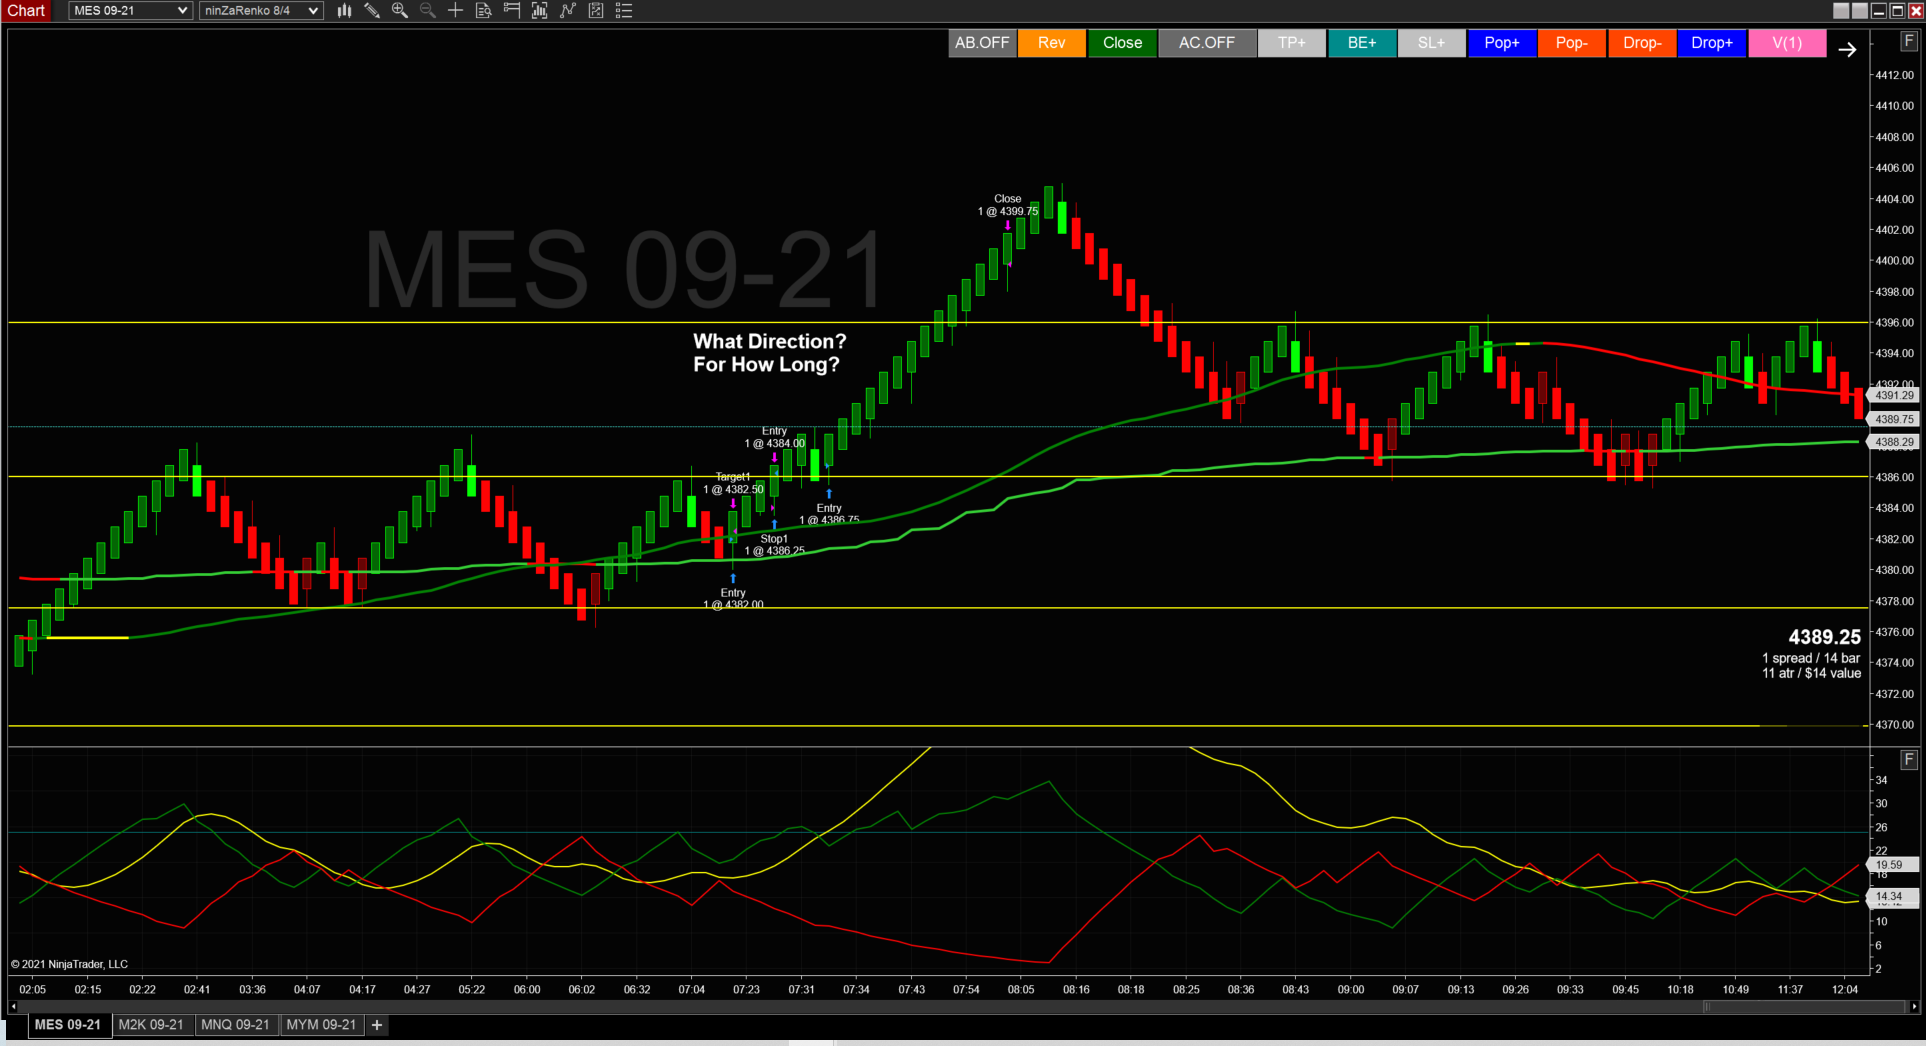Click the pink V(1) button
Image resolution: width=1926 pixels, height=1046 pixels.
click(1787, 43)
